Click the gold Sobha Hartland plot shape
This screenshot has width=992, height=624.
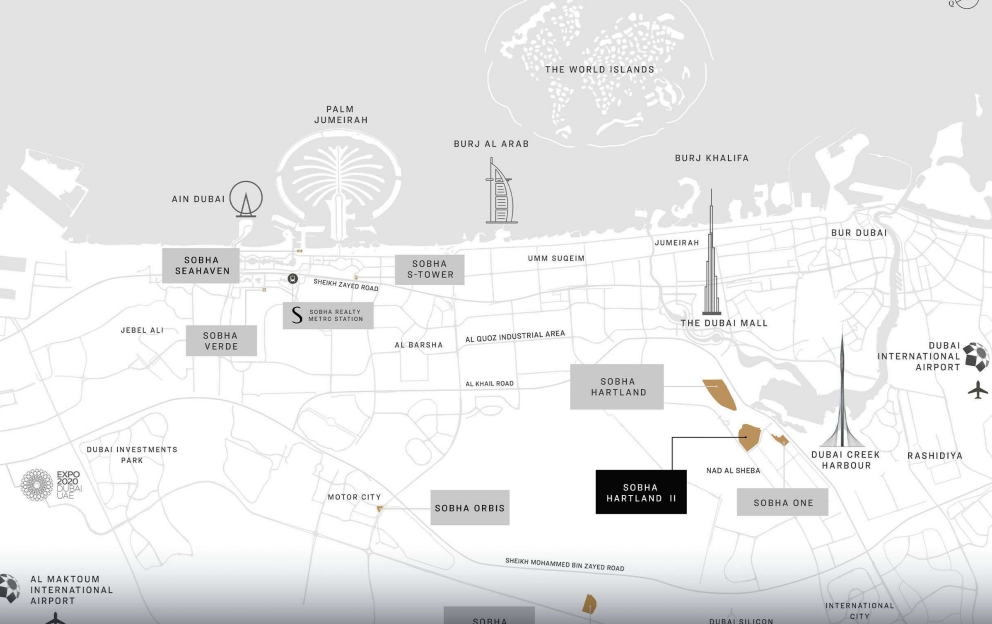(x=720, y=394)
